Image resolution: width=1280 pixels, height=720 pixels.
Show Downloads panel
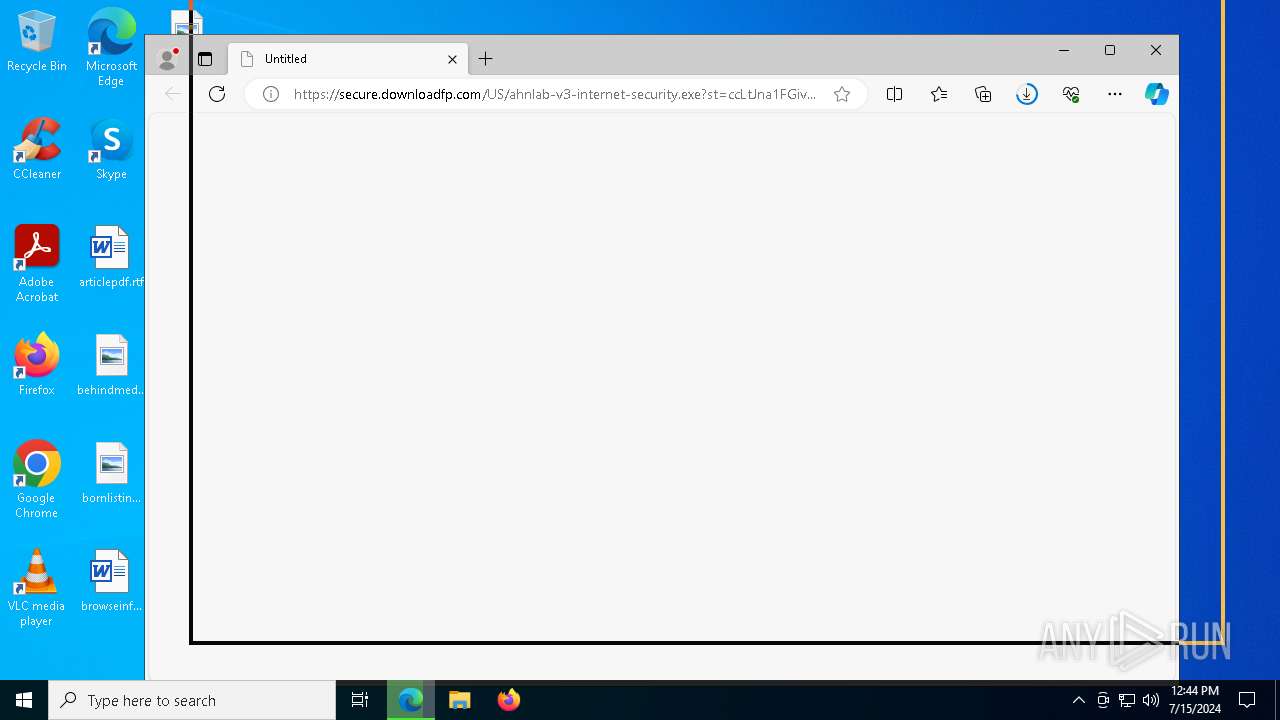tap(1027, 94)
